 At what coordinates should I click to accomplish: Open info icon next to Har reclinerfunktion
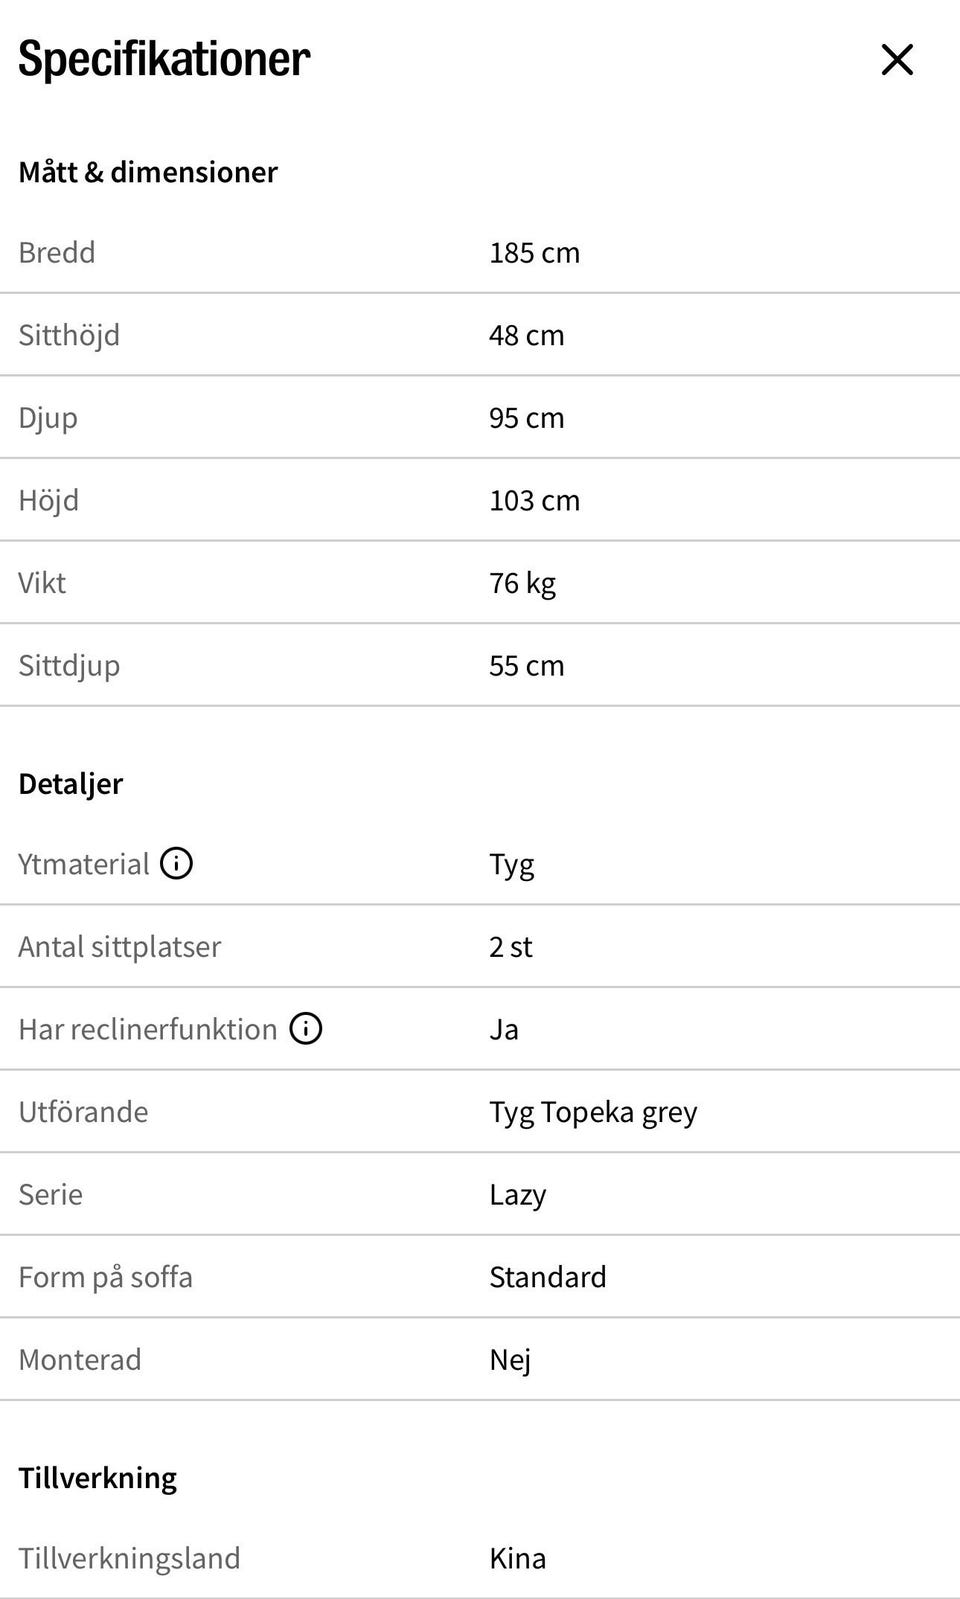pos(306,1028)
